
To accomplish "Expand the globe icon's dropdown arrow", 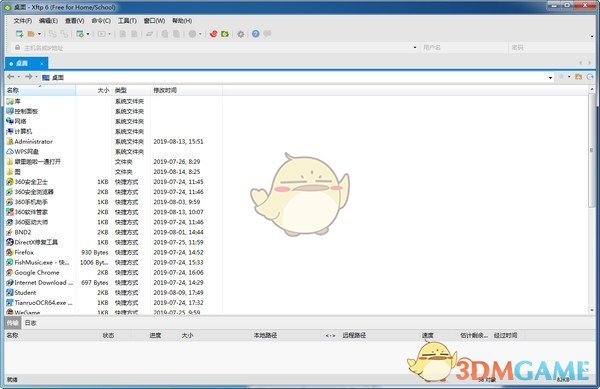I will coord(200,34).
